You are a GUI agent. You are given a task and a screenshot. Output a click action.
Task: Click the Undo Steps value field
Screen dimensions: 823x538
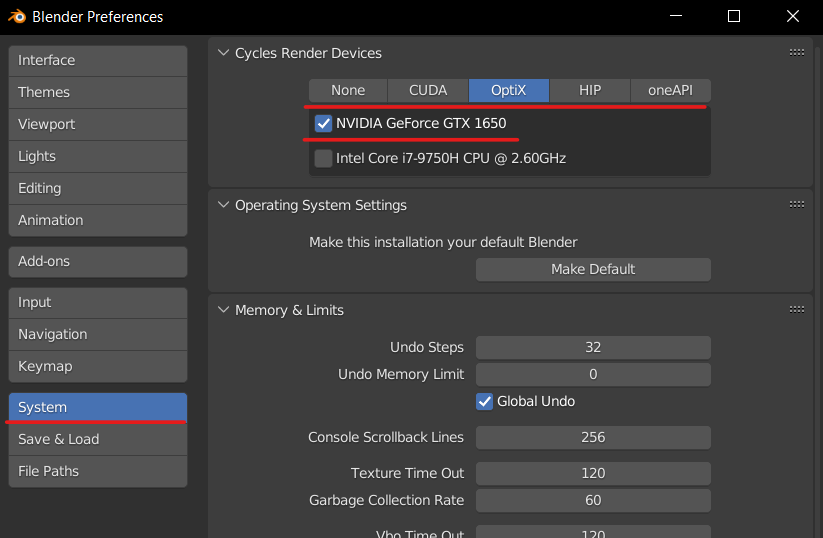[593, 347]
